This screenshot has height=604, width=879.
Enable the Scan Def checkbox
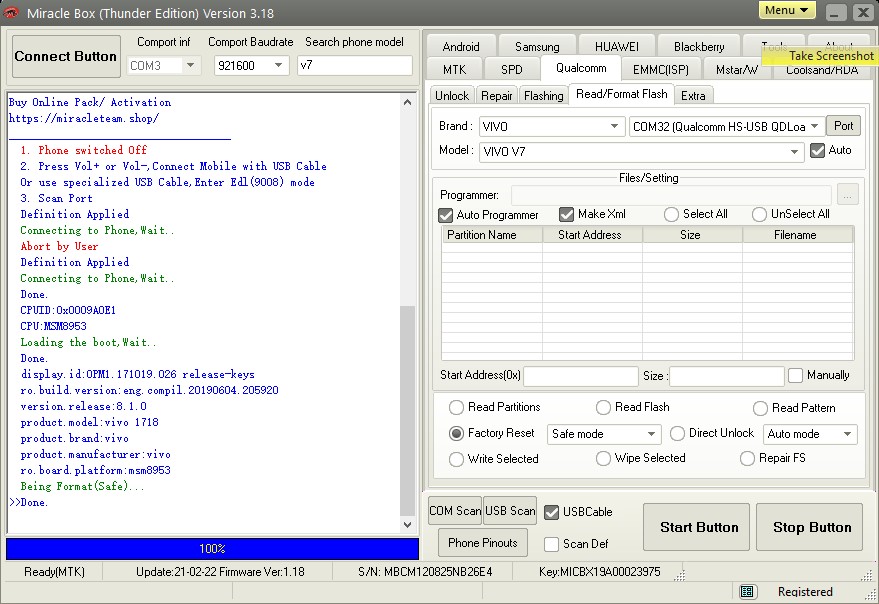click(x=552, y=544)
